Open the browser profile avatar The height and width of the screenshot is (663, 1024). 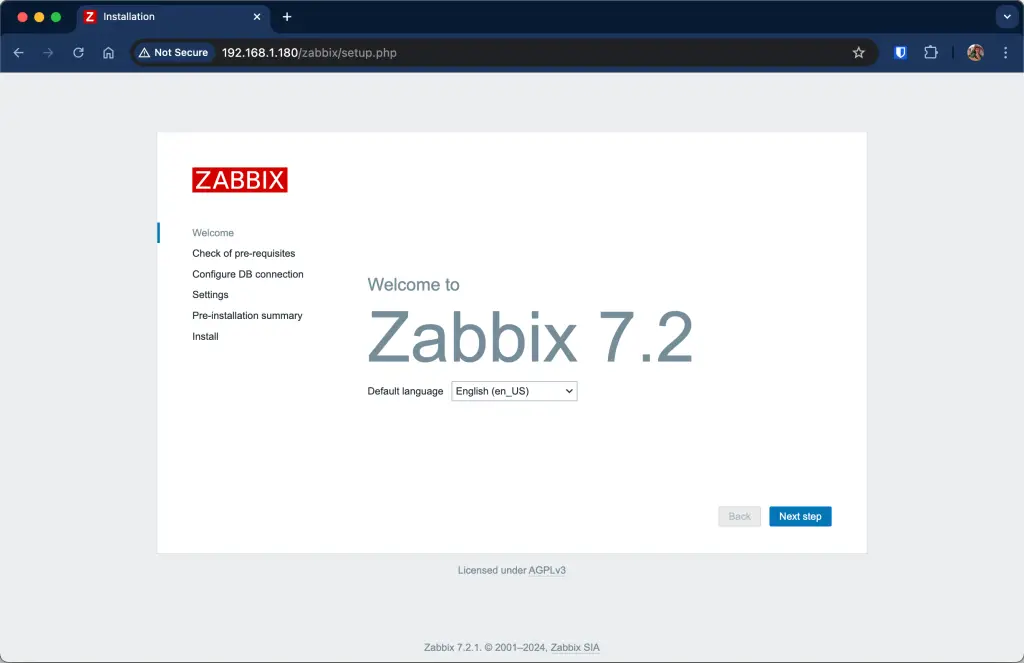[x=974, y=52]
